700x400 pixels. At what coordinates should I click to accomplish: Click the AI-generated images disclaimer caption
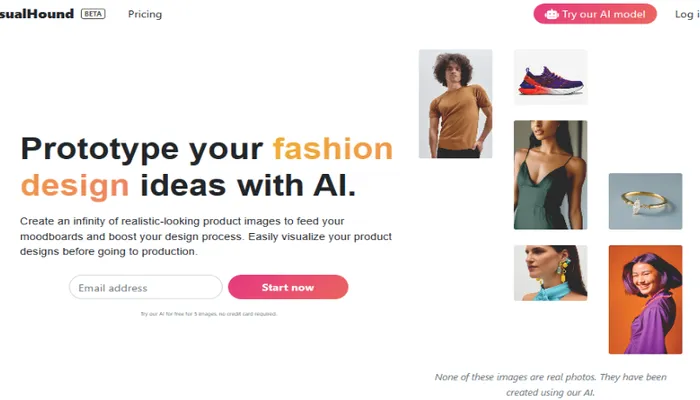(x=550, y=385)
